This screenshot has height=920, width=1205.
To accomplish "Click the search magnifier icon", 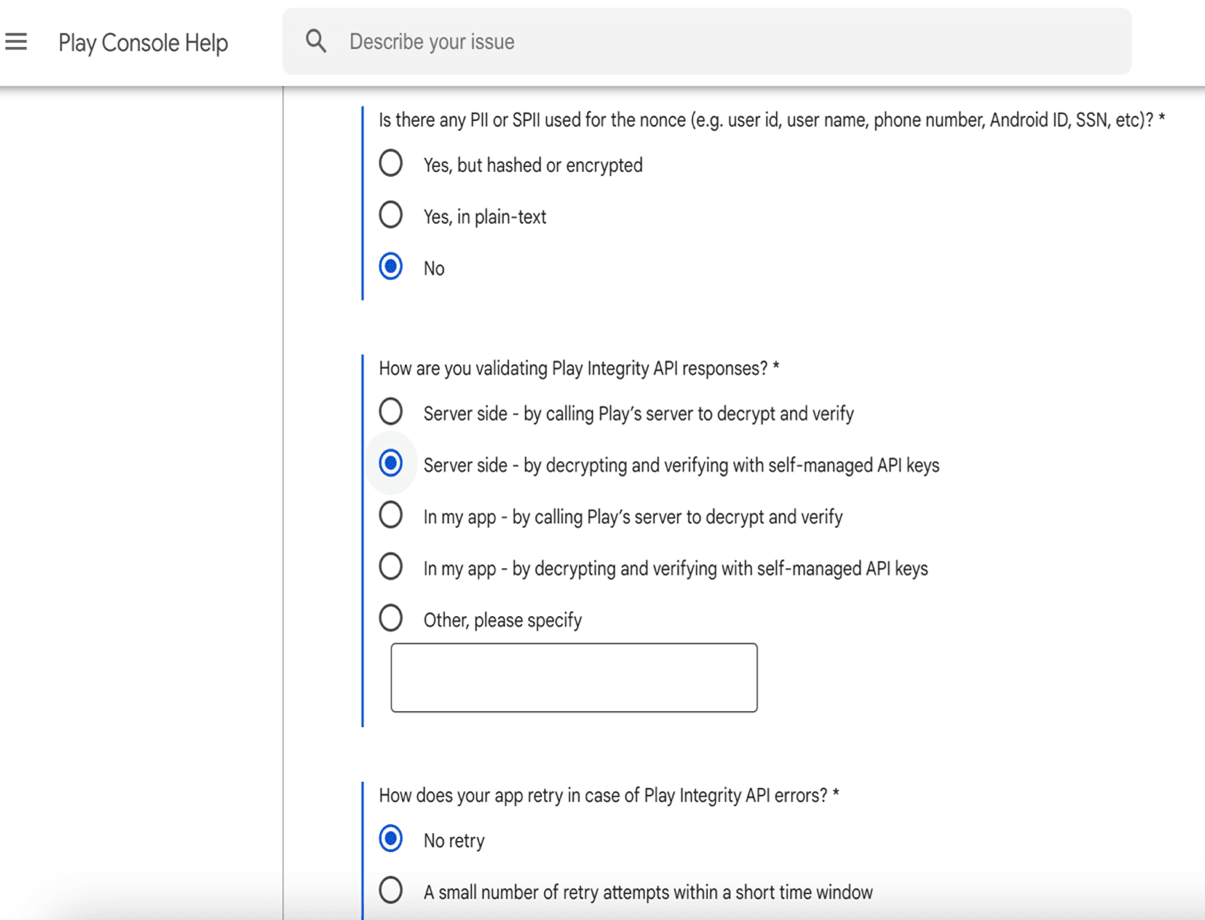I will pyautogui.click(x=316, y=42).
